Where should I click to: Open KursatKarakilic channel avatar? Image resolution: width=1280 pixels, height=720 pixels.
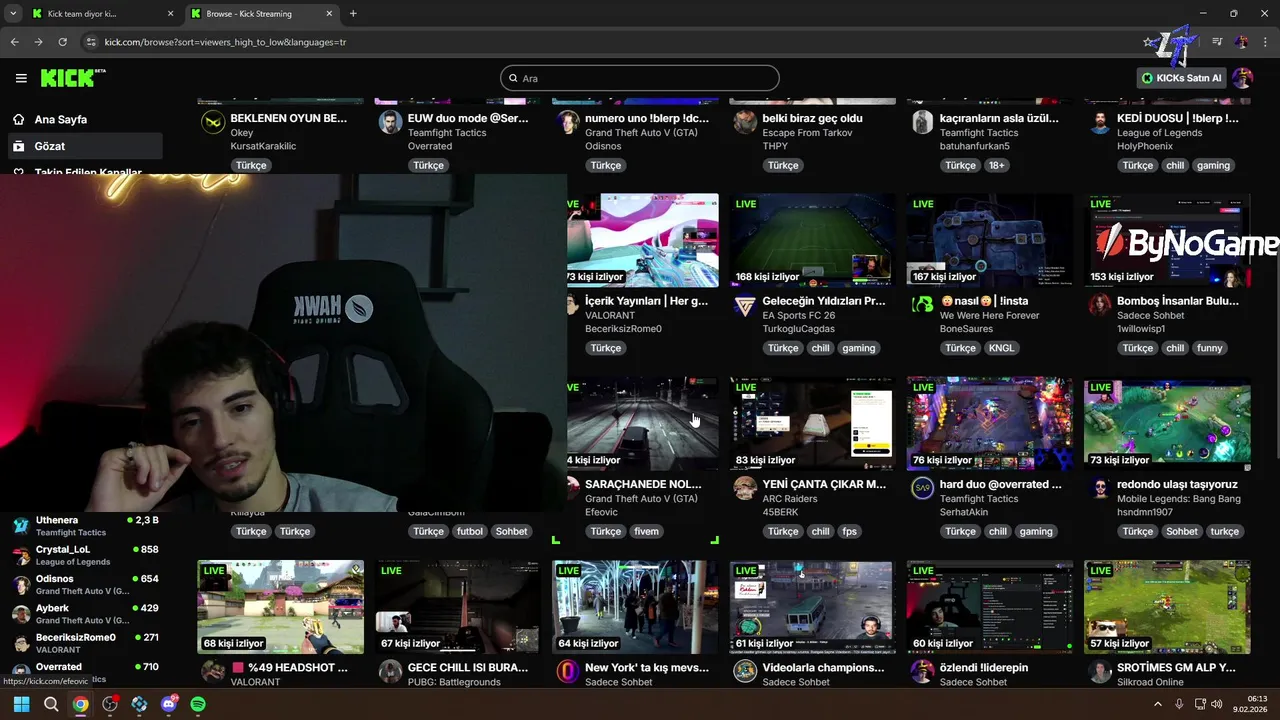click(x=213, y=122)
